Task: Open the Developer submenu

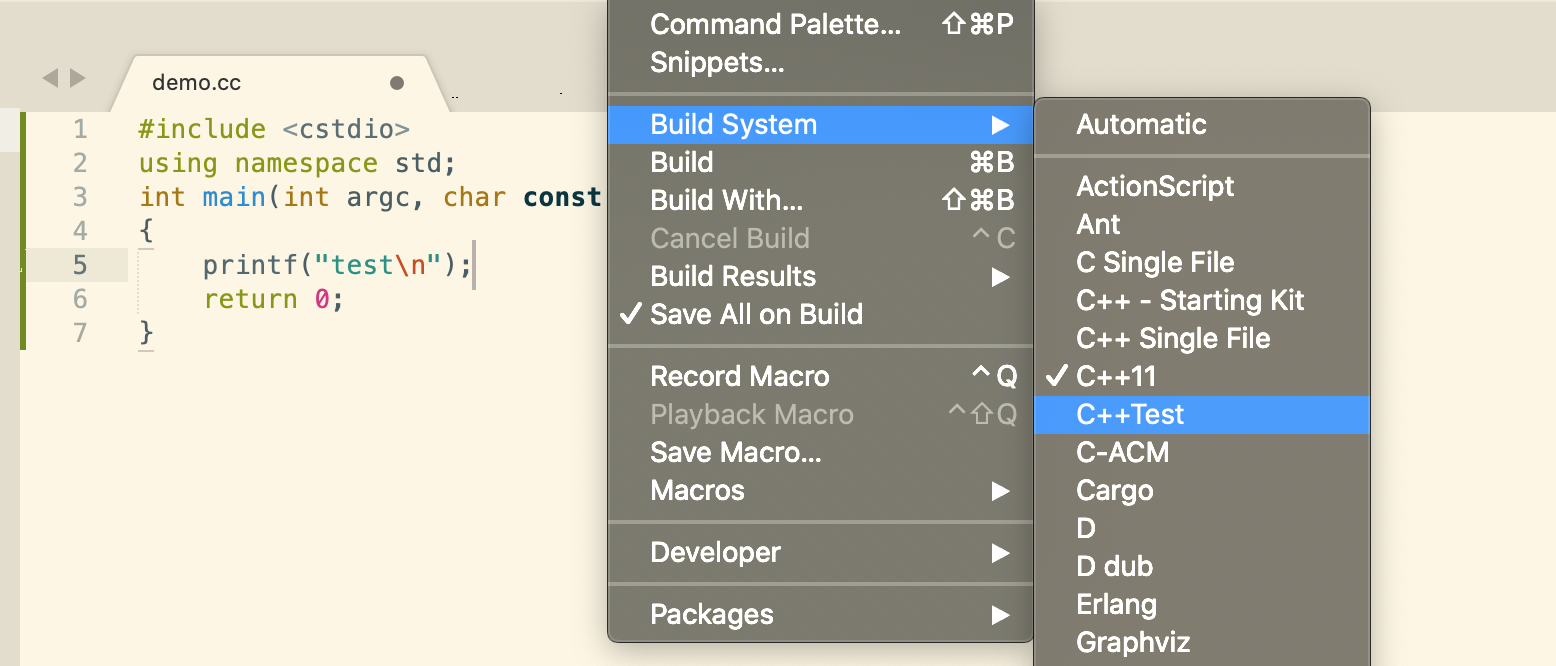Action: tap(715, 552)
